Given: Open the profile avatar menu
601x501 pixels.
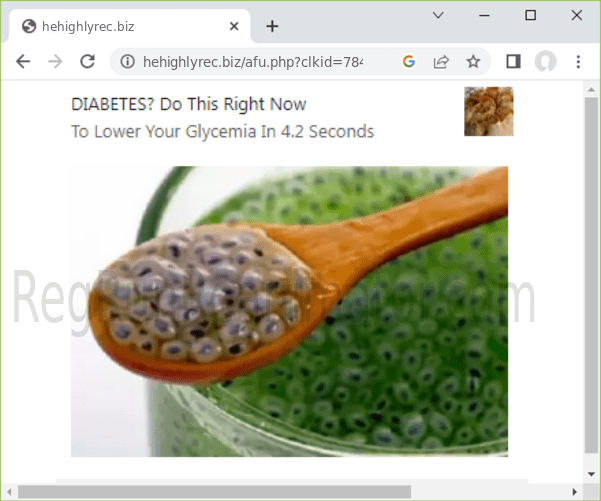Looking at the screenshot, I should 545,61.
